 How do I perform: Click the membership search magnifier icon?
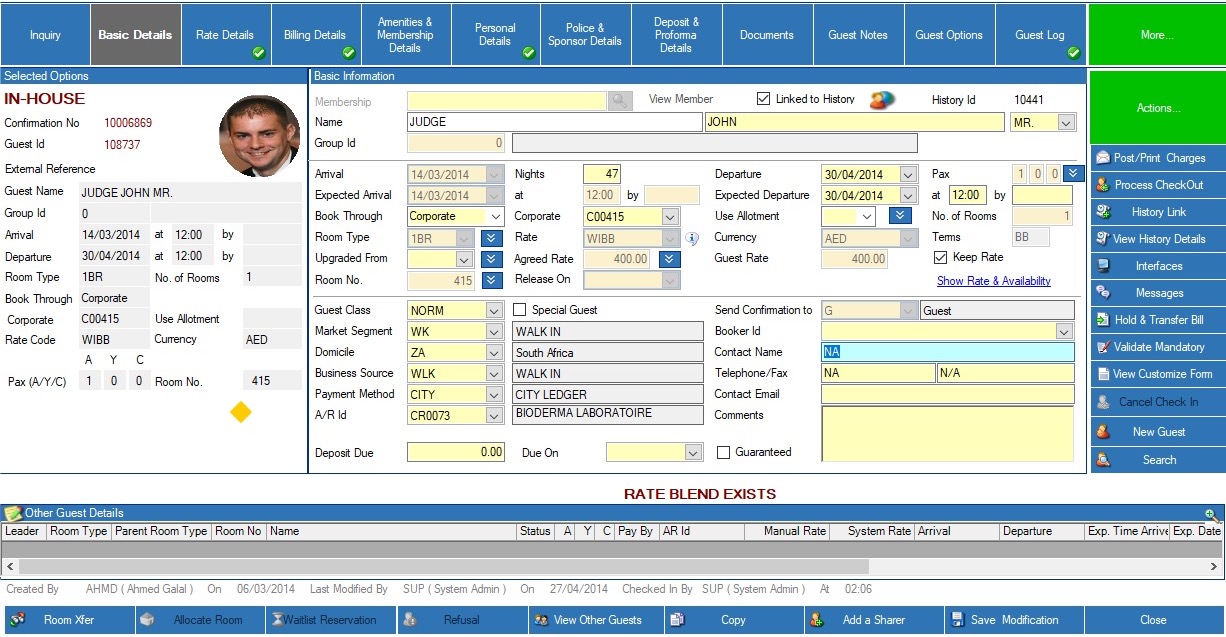click(621, 101)
